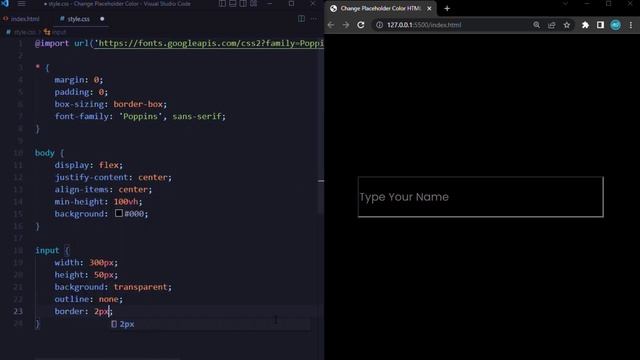The width and height of the screenshot is (640, 360).
Task: Split the editor to the right
Action: 301,19
